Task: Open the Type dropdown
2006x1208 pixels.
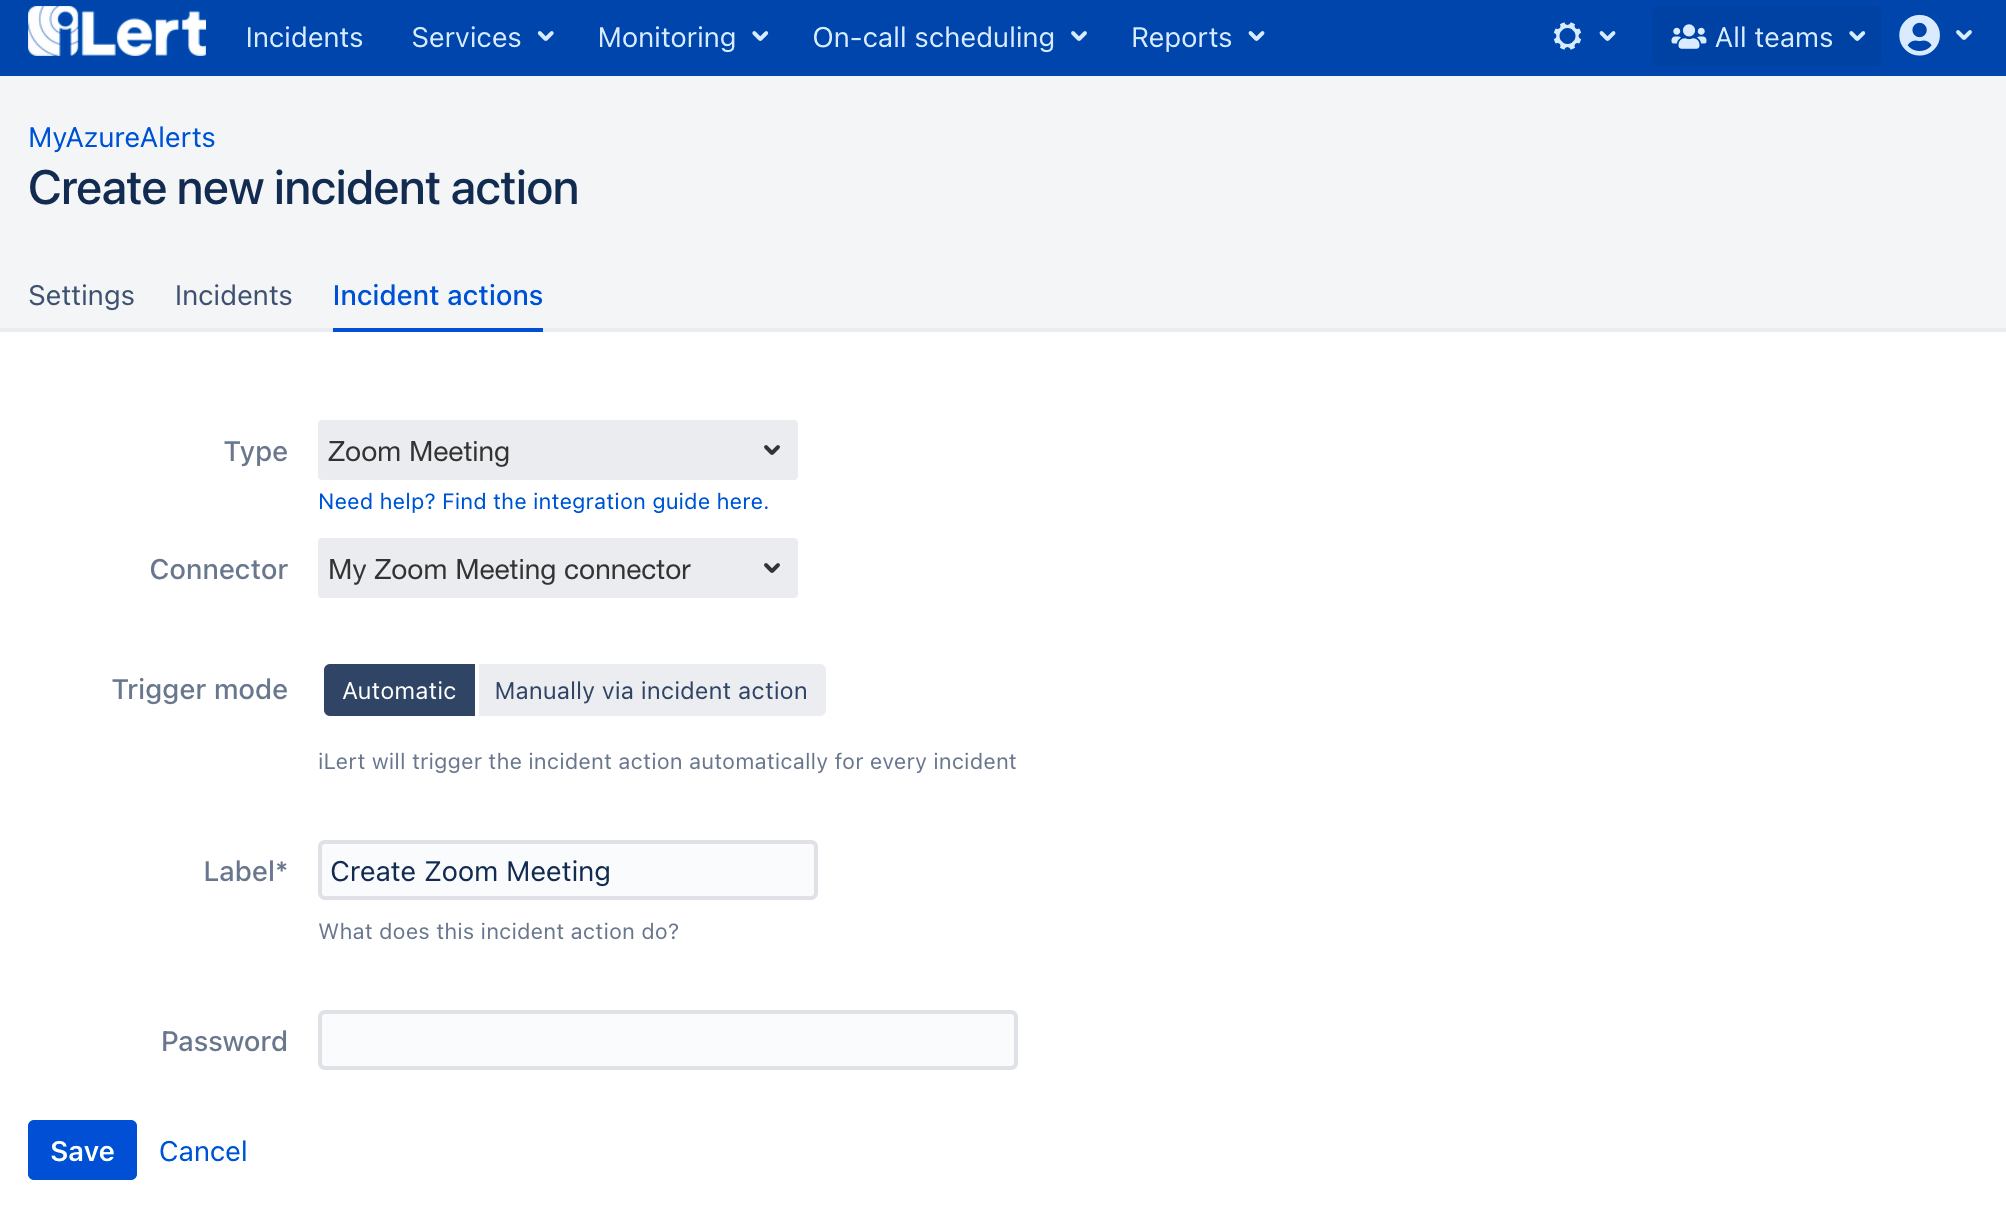Action: [x=557, y=451]
